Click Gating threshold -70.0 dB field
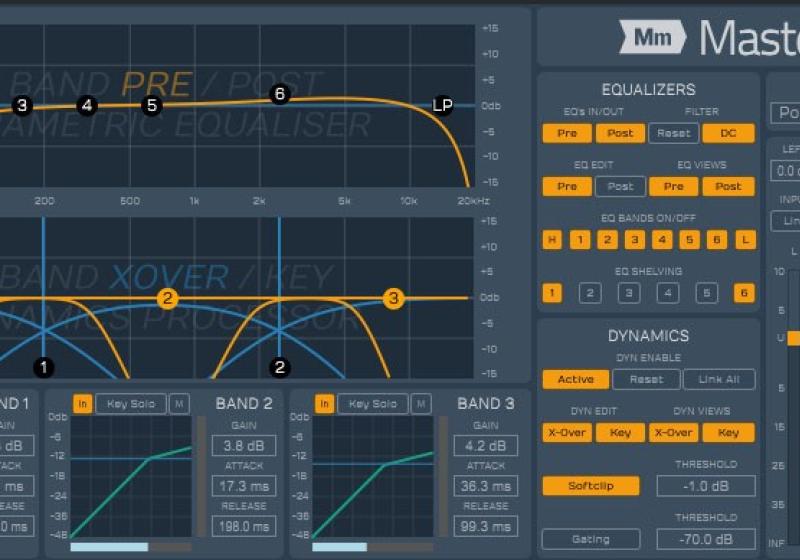800x560 pixels. click(x=706, y=539)
